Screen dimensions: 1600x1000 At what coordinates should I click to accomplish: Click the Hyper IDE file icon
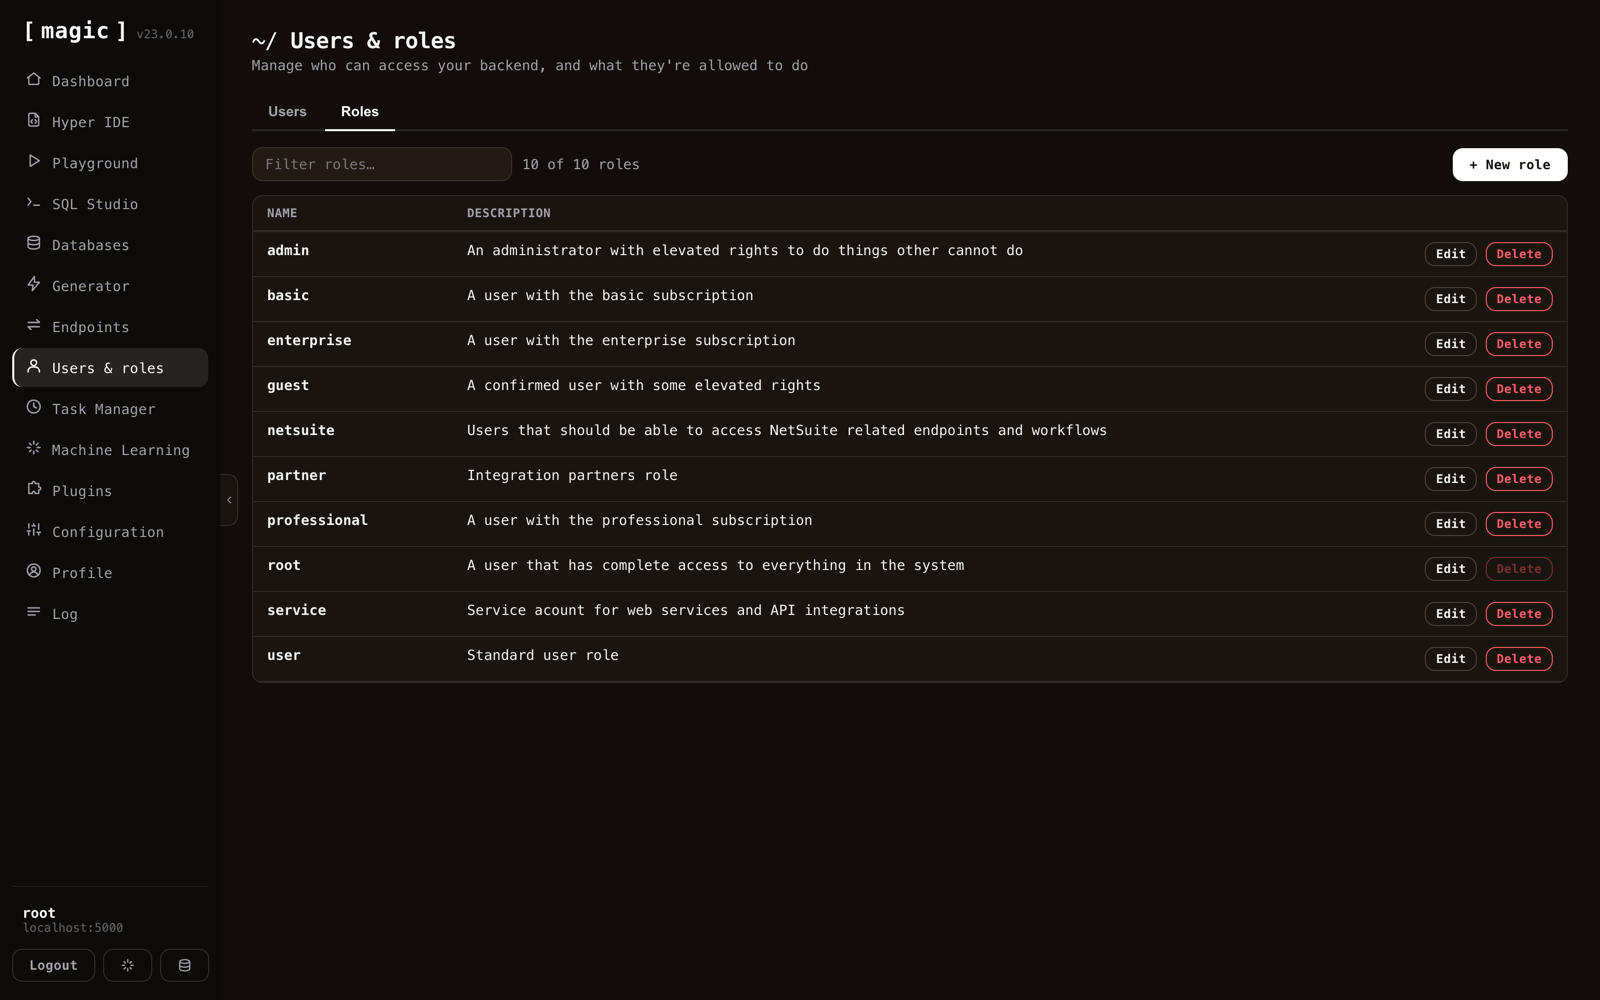click(x=34, y=120)
